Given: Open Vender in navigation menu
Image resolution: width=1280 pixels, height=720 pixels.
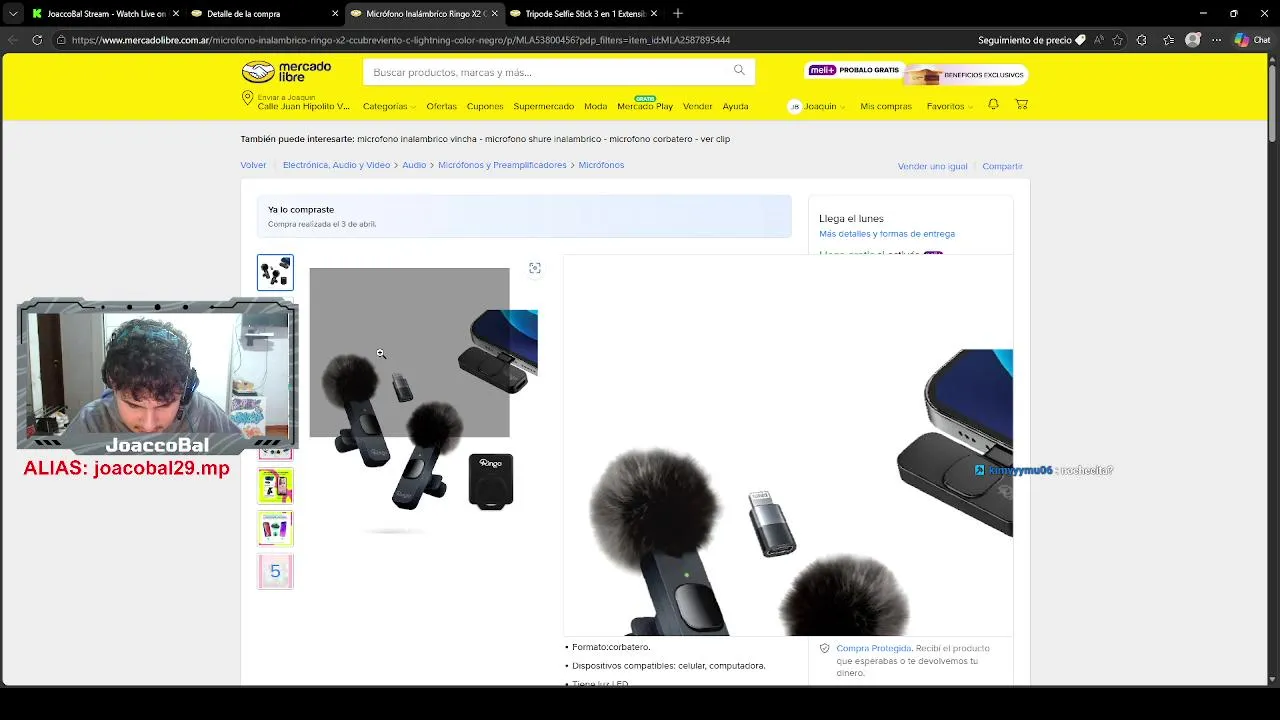Looking at the screenshot, I should pos(697,106).
